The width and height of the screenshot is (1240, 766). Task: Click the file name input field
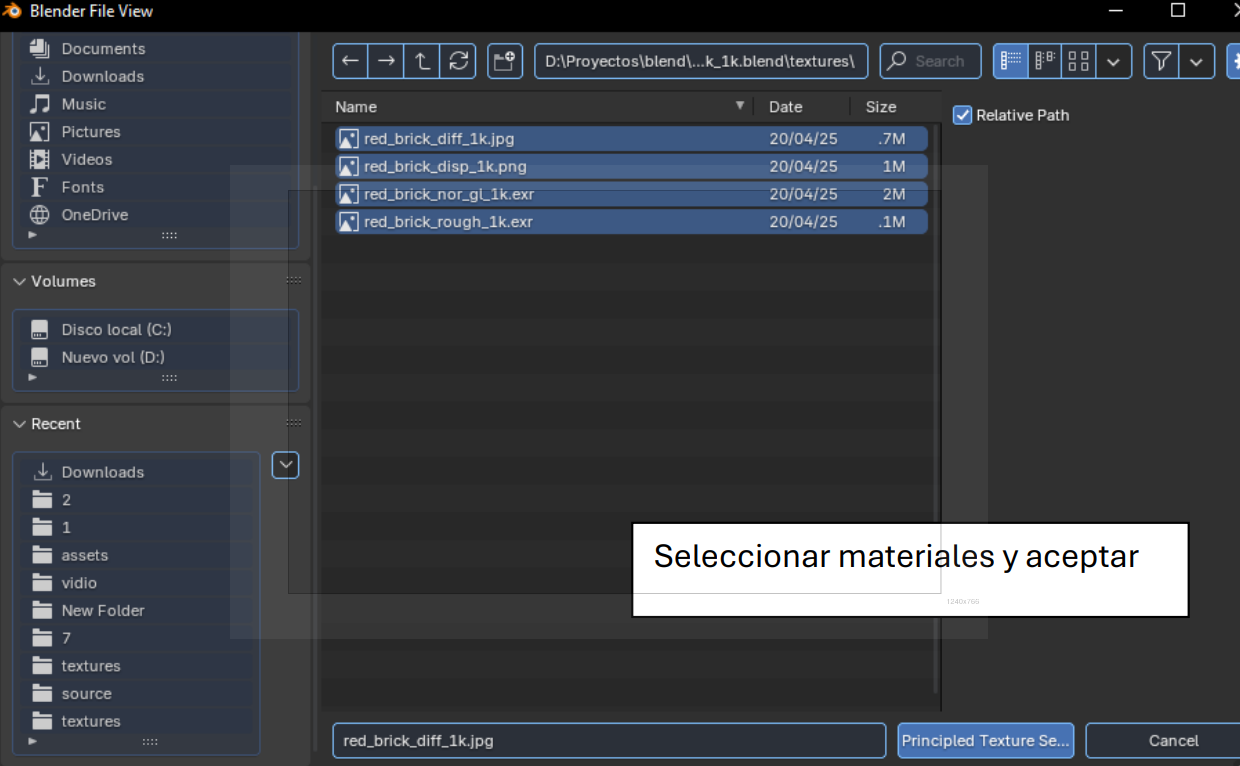click(x=608, y=740)
